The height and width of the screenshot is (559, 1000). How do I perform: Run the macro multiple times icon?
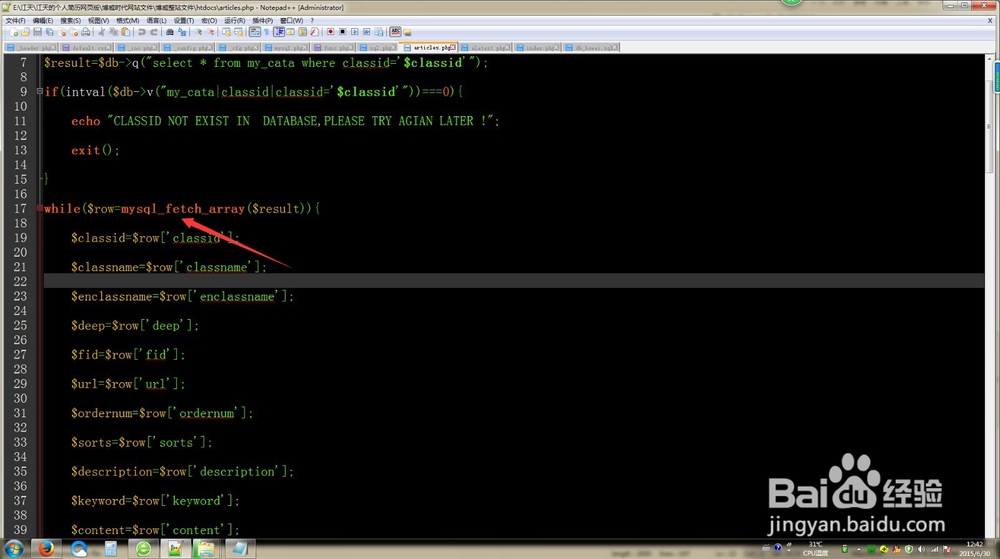[367, 32]
